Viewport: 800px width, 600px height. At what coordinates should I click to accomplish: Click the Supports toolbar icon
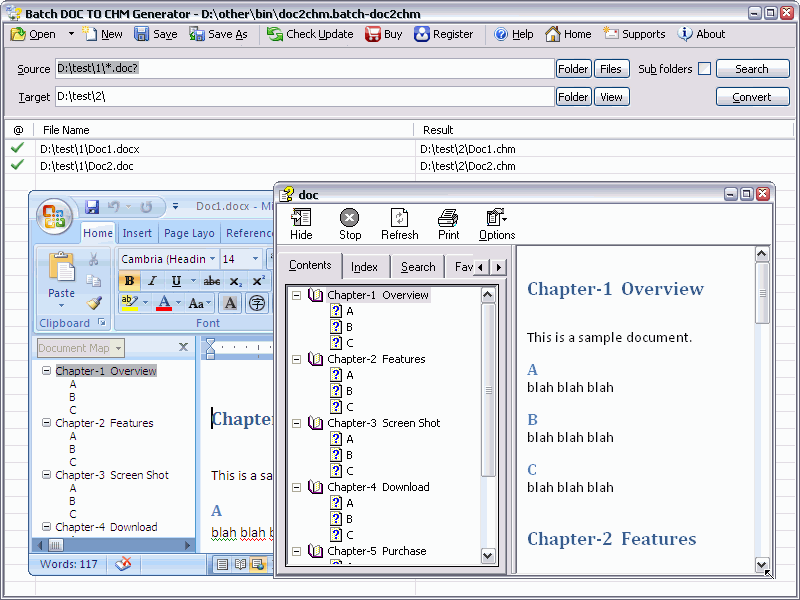tap(610, 34)
